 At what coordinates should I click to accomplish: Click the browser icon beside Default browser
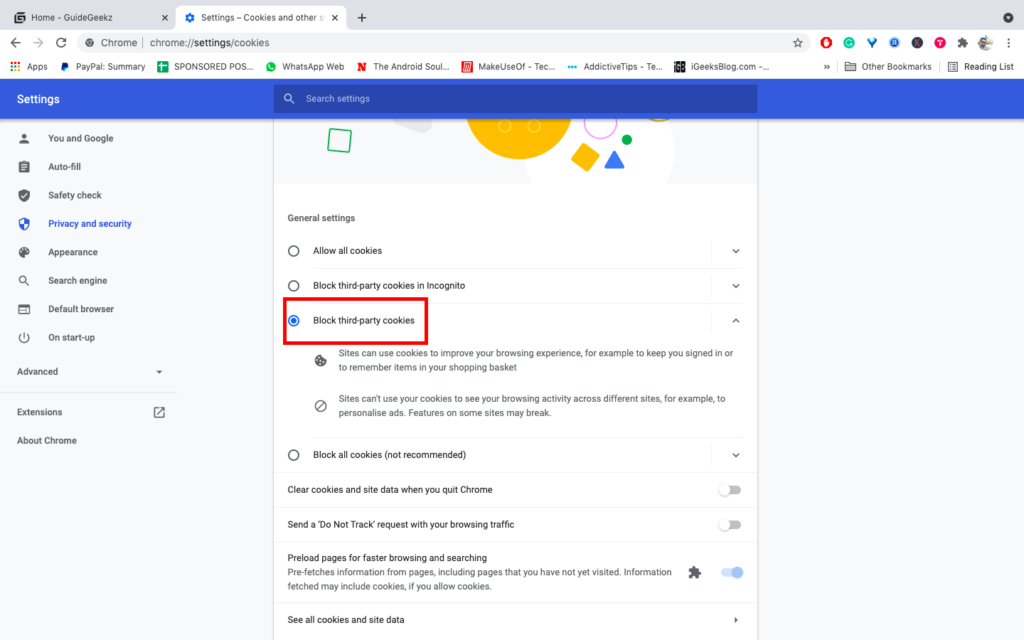24,309
